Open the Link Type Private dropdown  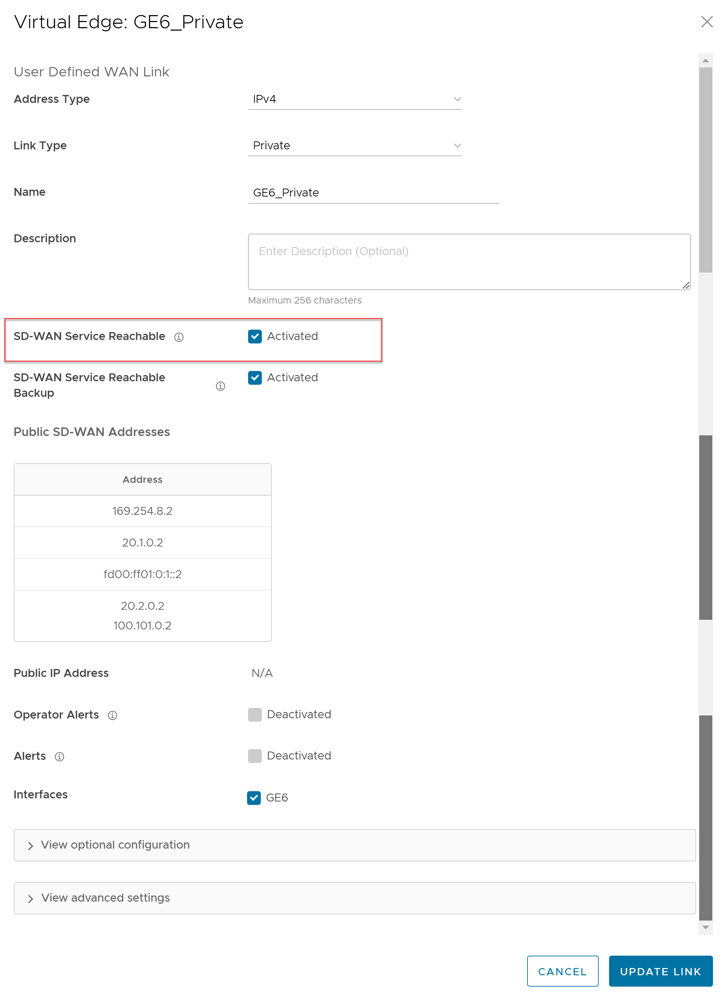point(355,146)
